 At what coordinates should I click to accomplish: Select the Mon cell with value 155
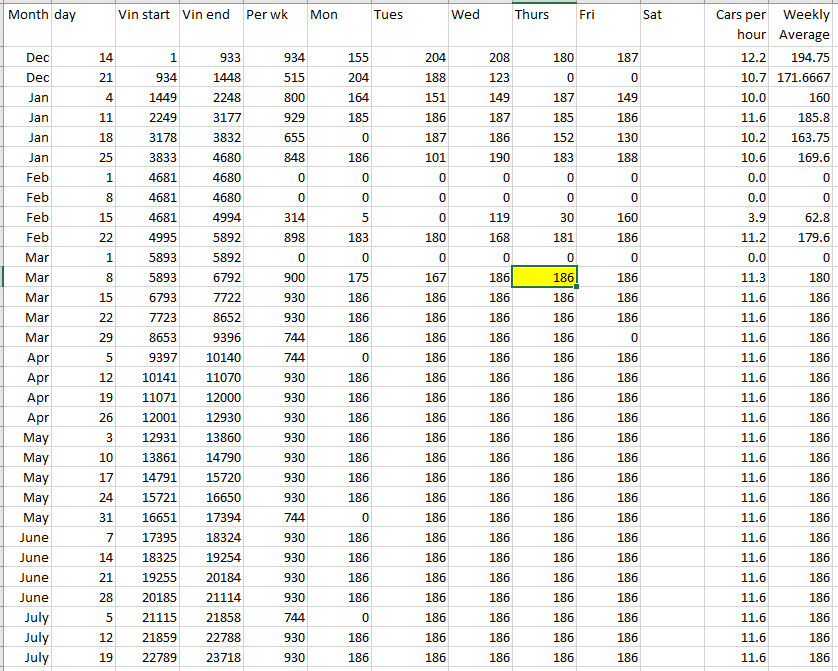point(338,58)
